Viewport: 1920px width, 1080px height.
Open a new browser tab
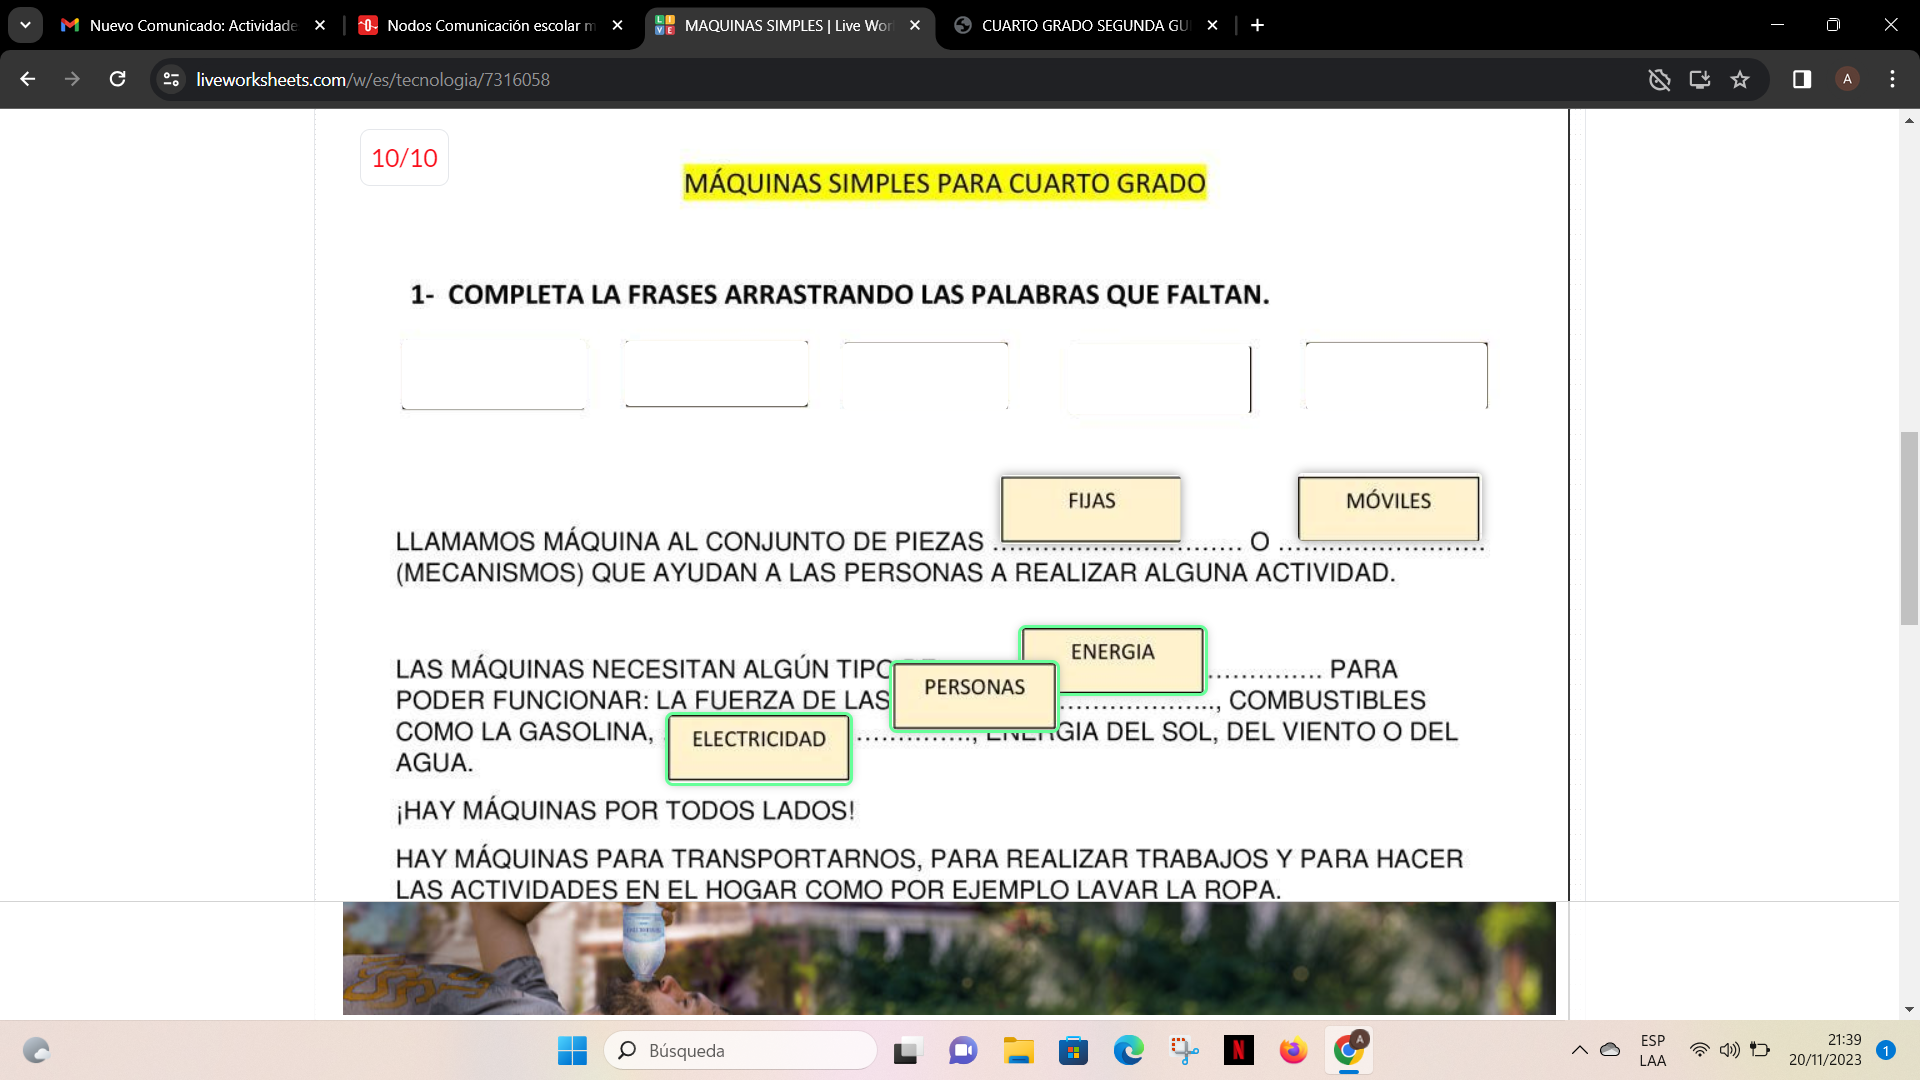coord(1257,25)
